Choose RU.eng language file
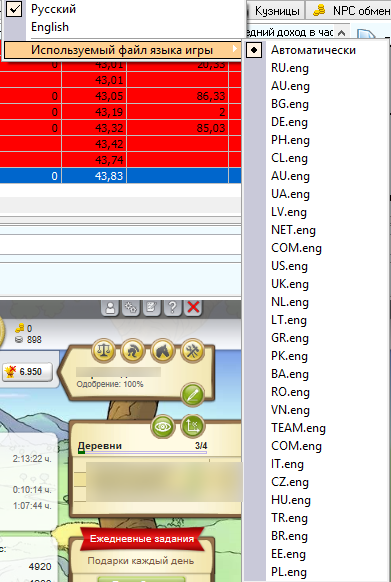 290,68
